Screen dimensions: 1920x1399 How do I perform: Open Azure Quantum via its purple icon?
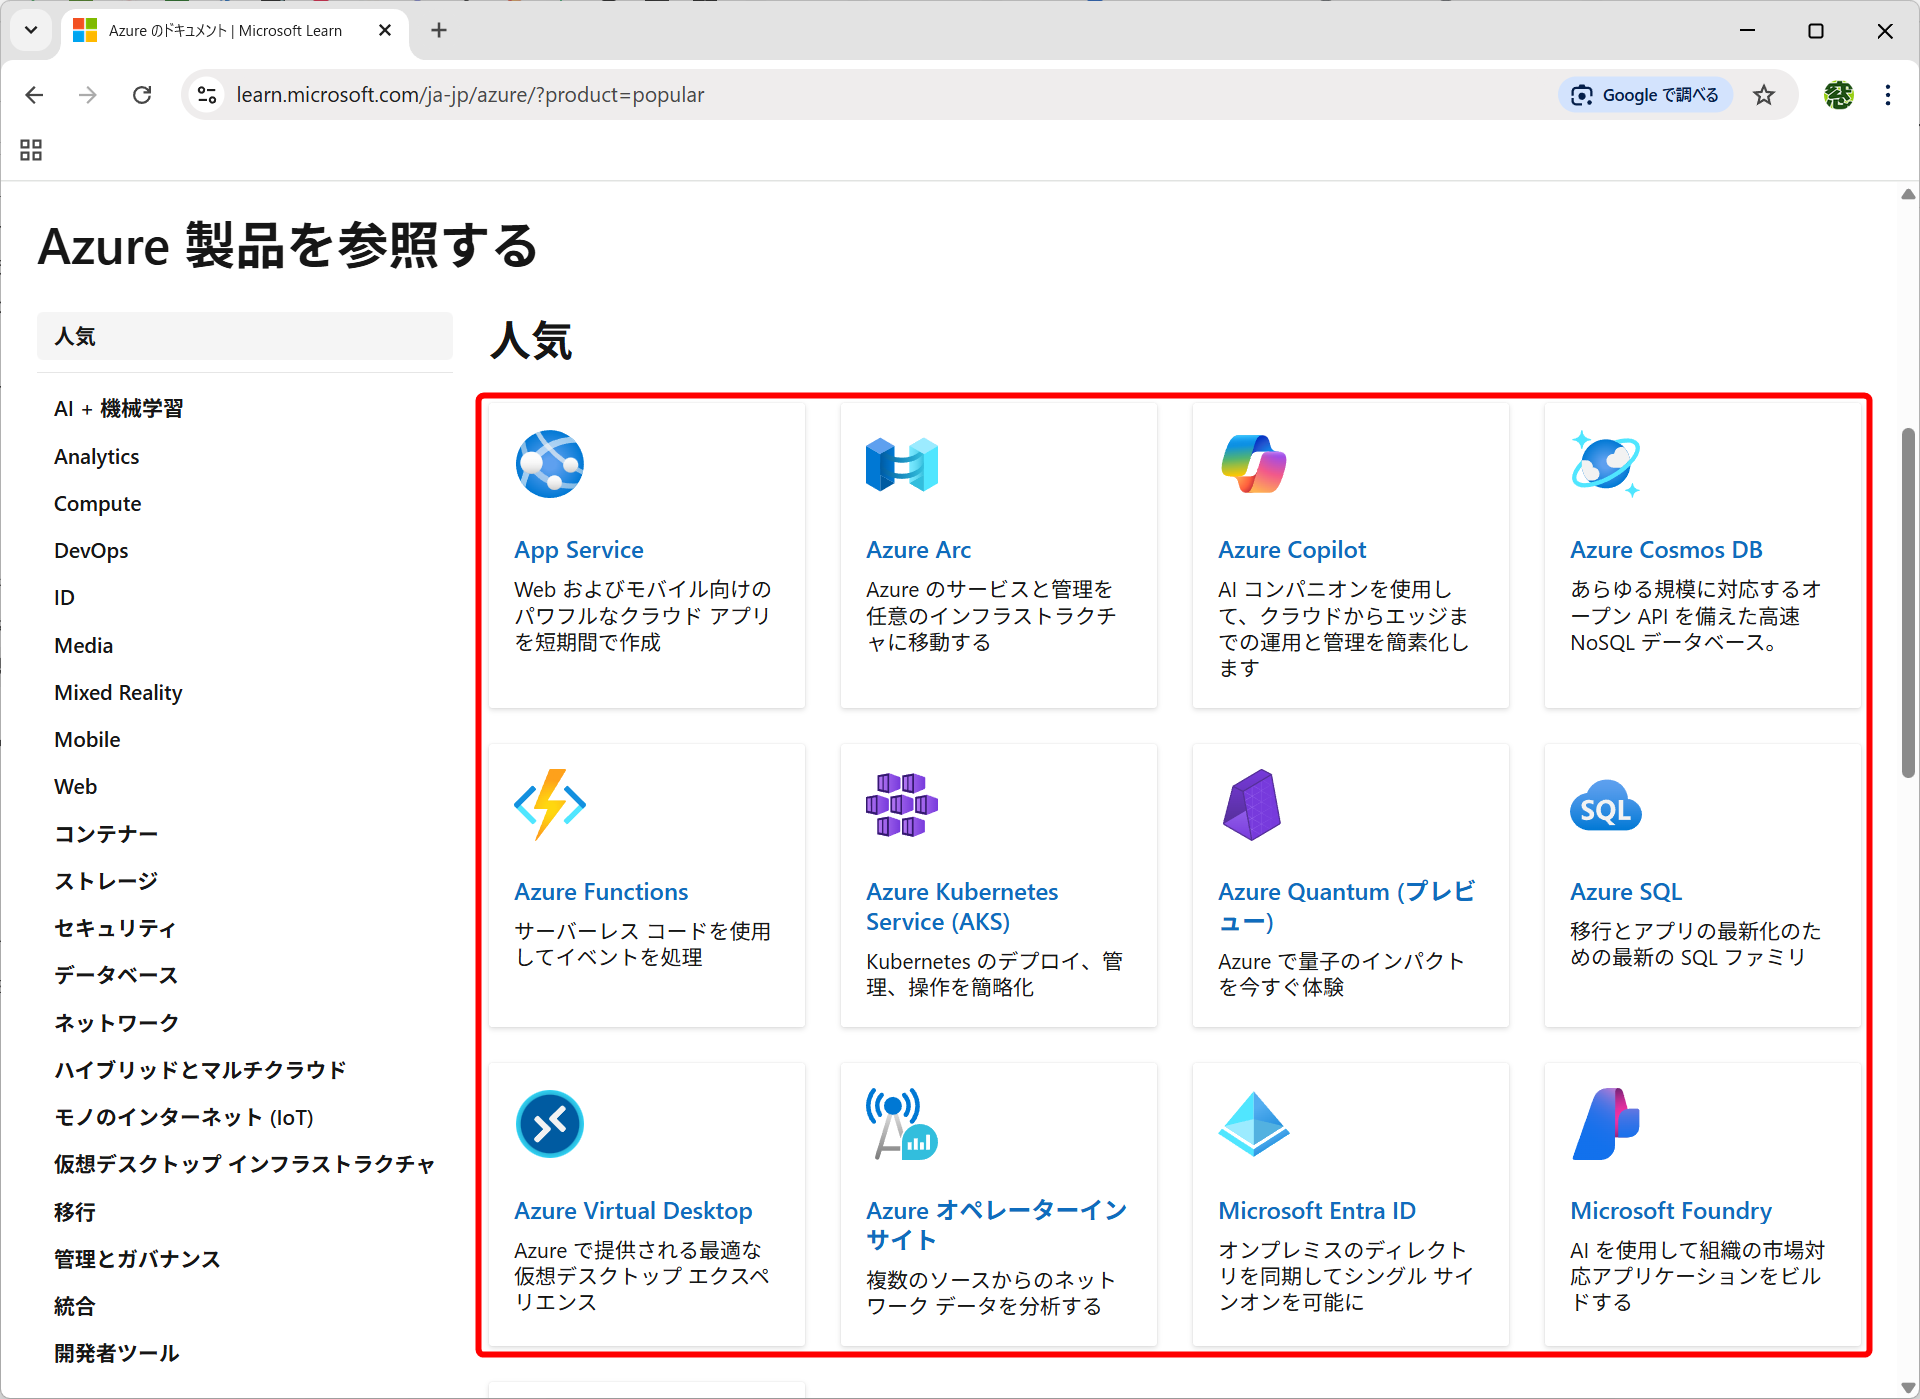1253,805
